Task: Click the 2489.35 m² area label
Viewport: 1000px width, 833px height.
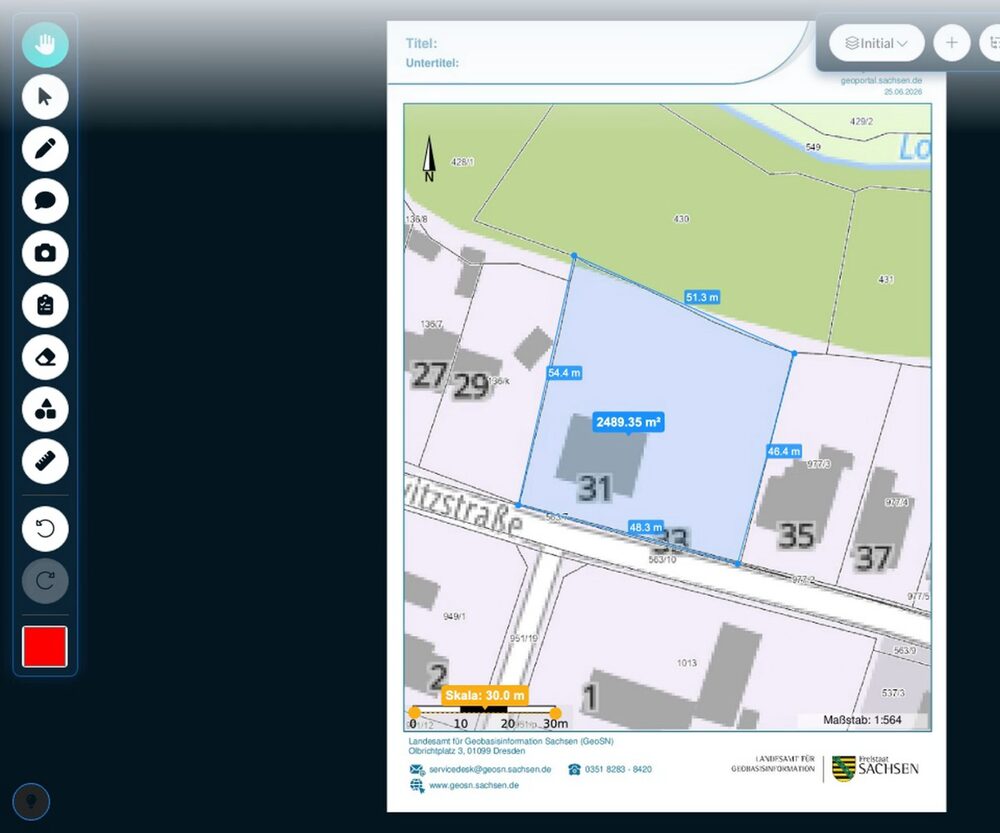Action: coord(628,422)
